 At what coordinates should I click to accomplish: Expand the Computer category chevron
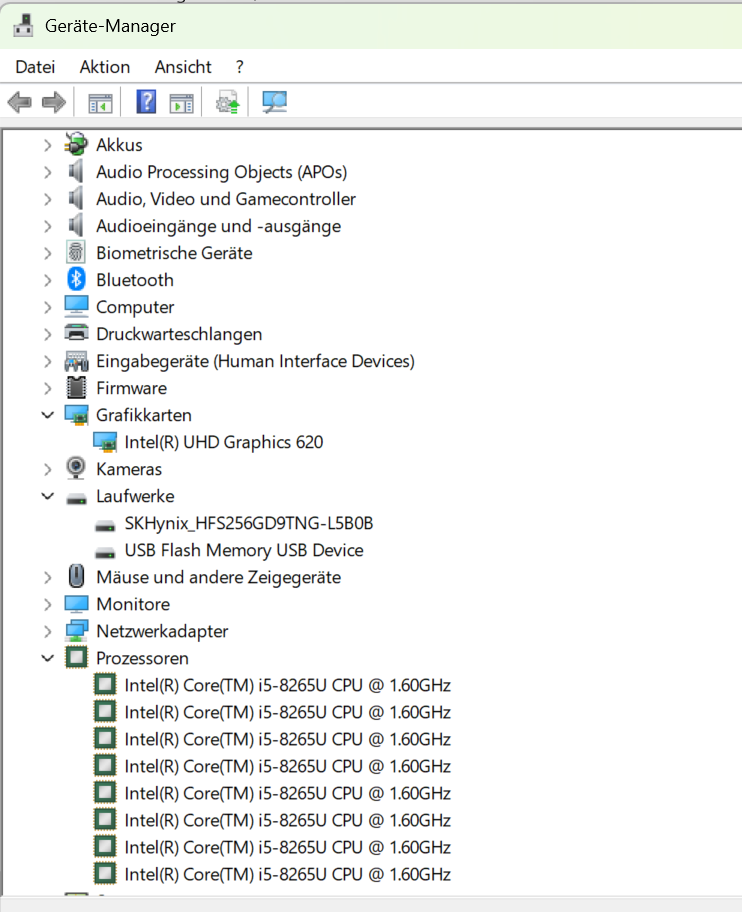pos(47,307)
